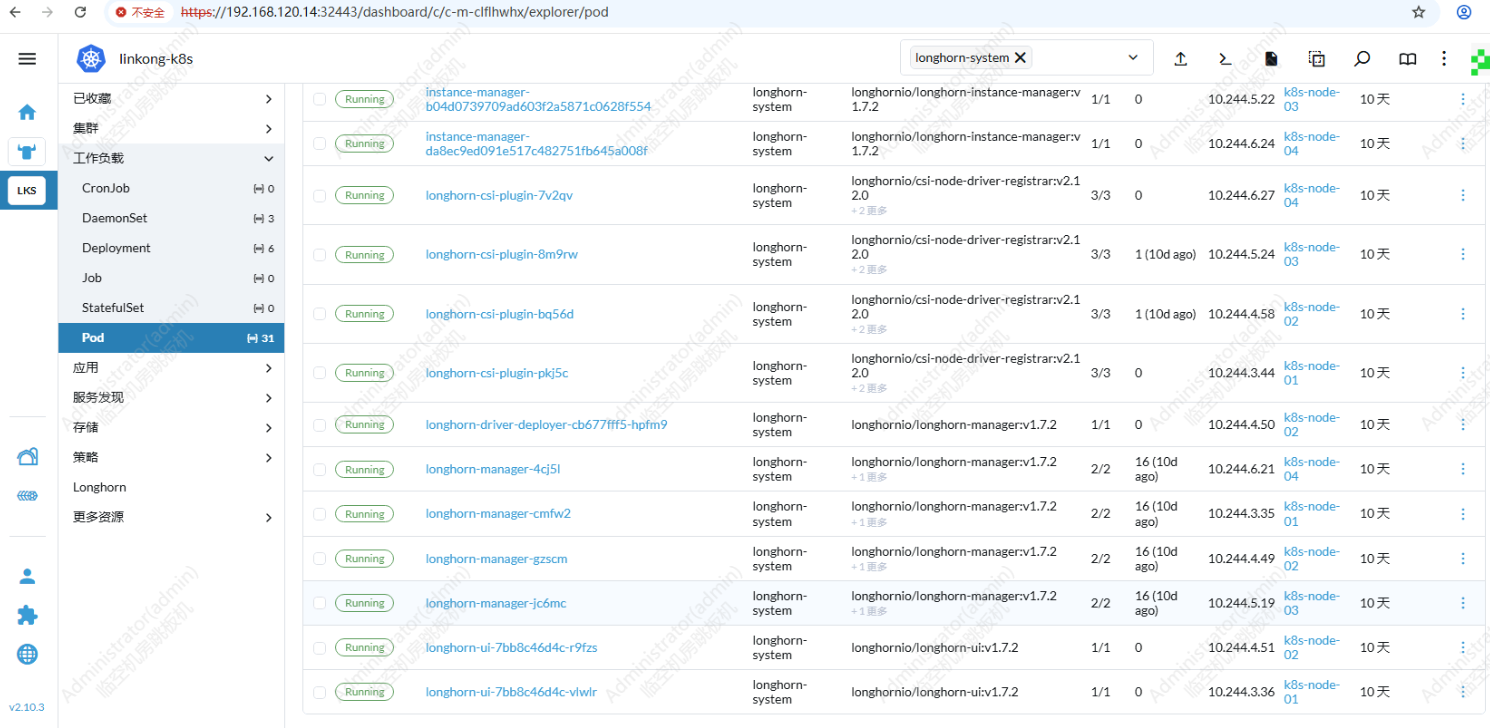Open pod longhorn-csi-plugin-8m9rw details

click(501, 254)
